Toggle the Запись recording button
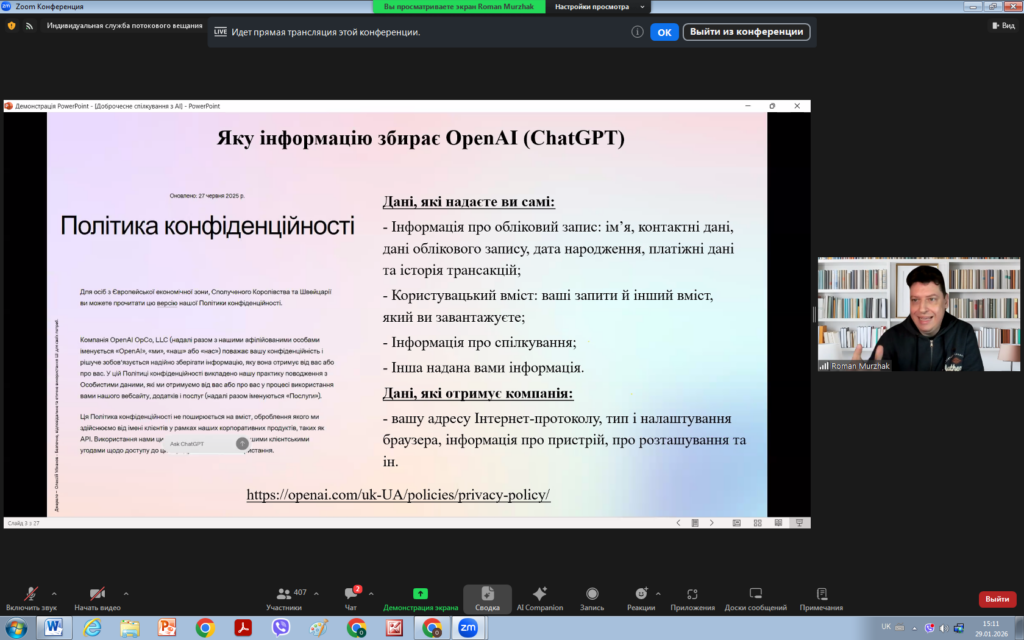The image size is (1024, 640). [x=592, y=597]
